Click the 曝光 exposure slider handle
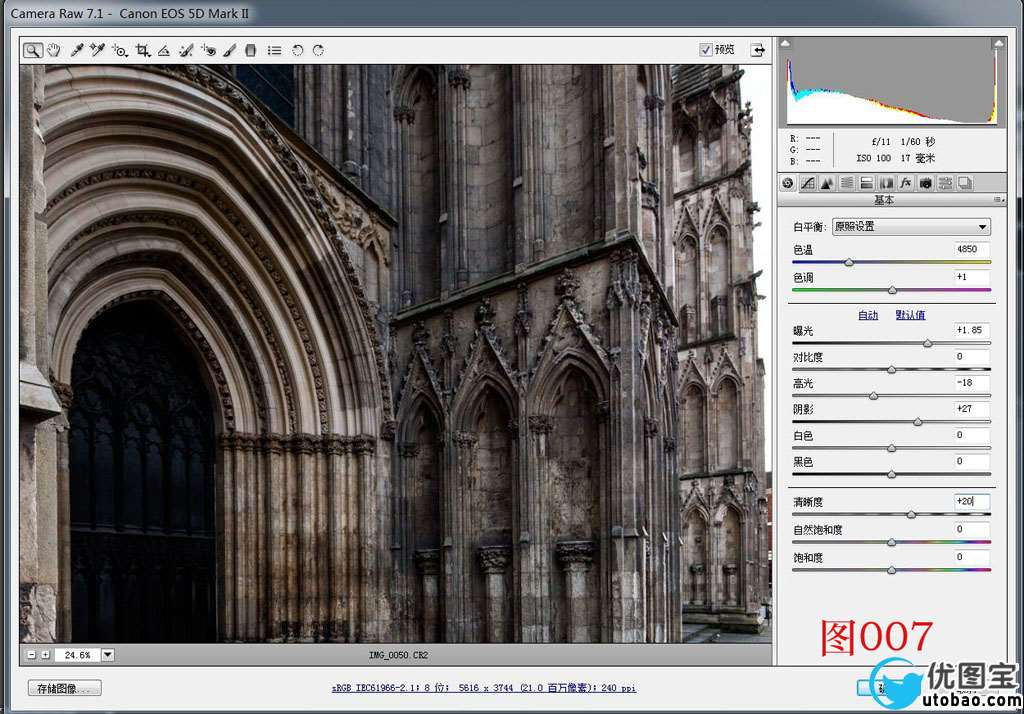Viewport: 1024px width, 714px height. click(927, 343)
